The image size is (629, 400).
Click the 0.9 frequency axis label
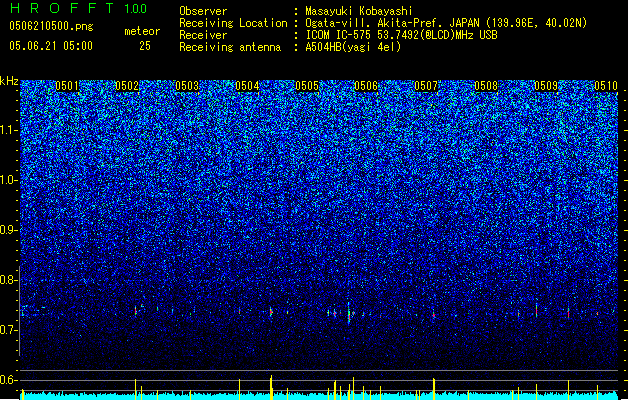(x=9, y=230)
